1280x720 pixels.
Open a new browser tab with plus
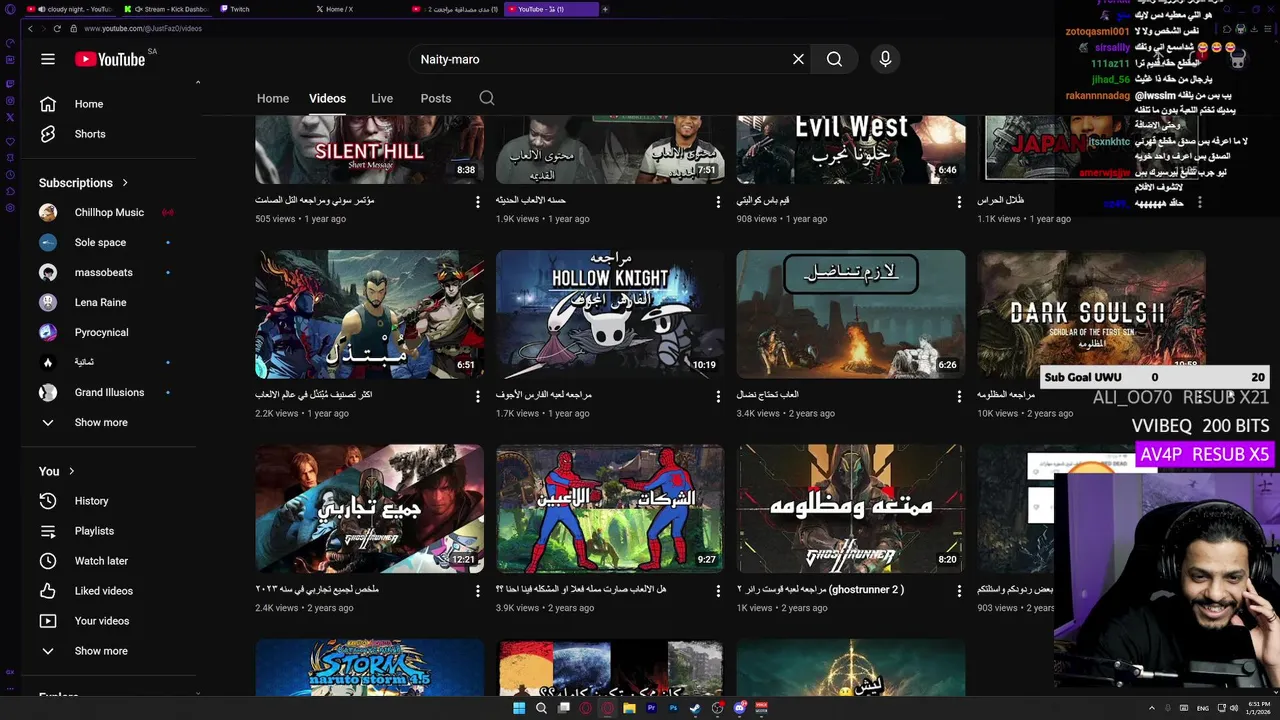pos(605,9)
